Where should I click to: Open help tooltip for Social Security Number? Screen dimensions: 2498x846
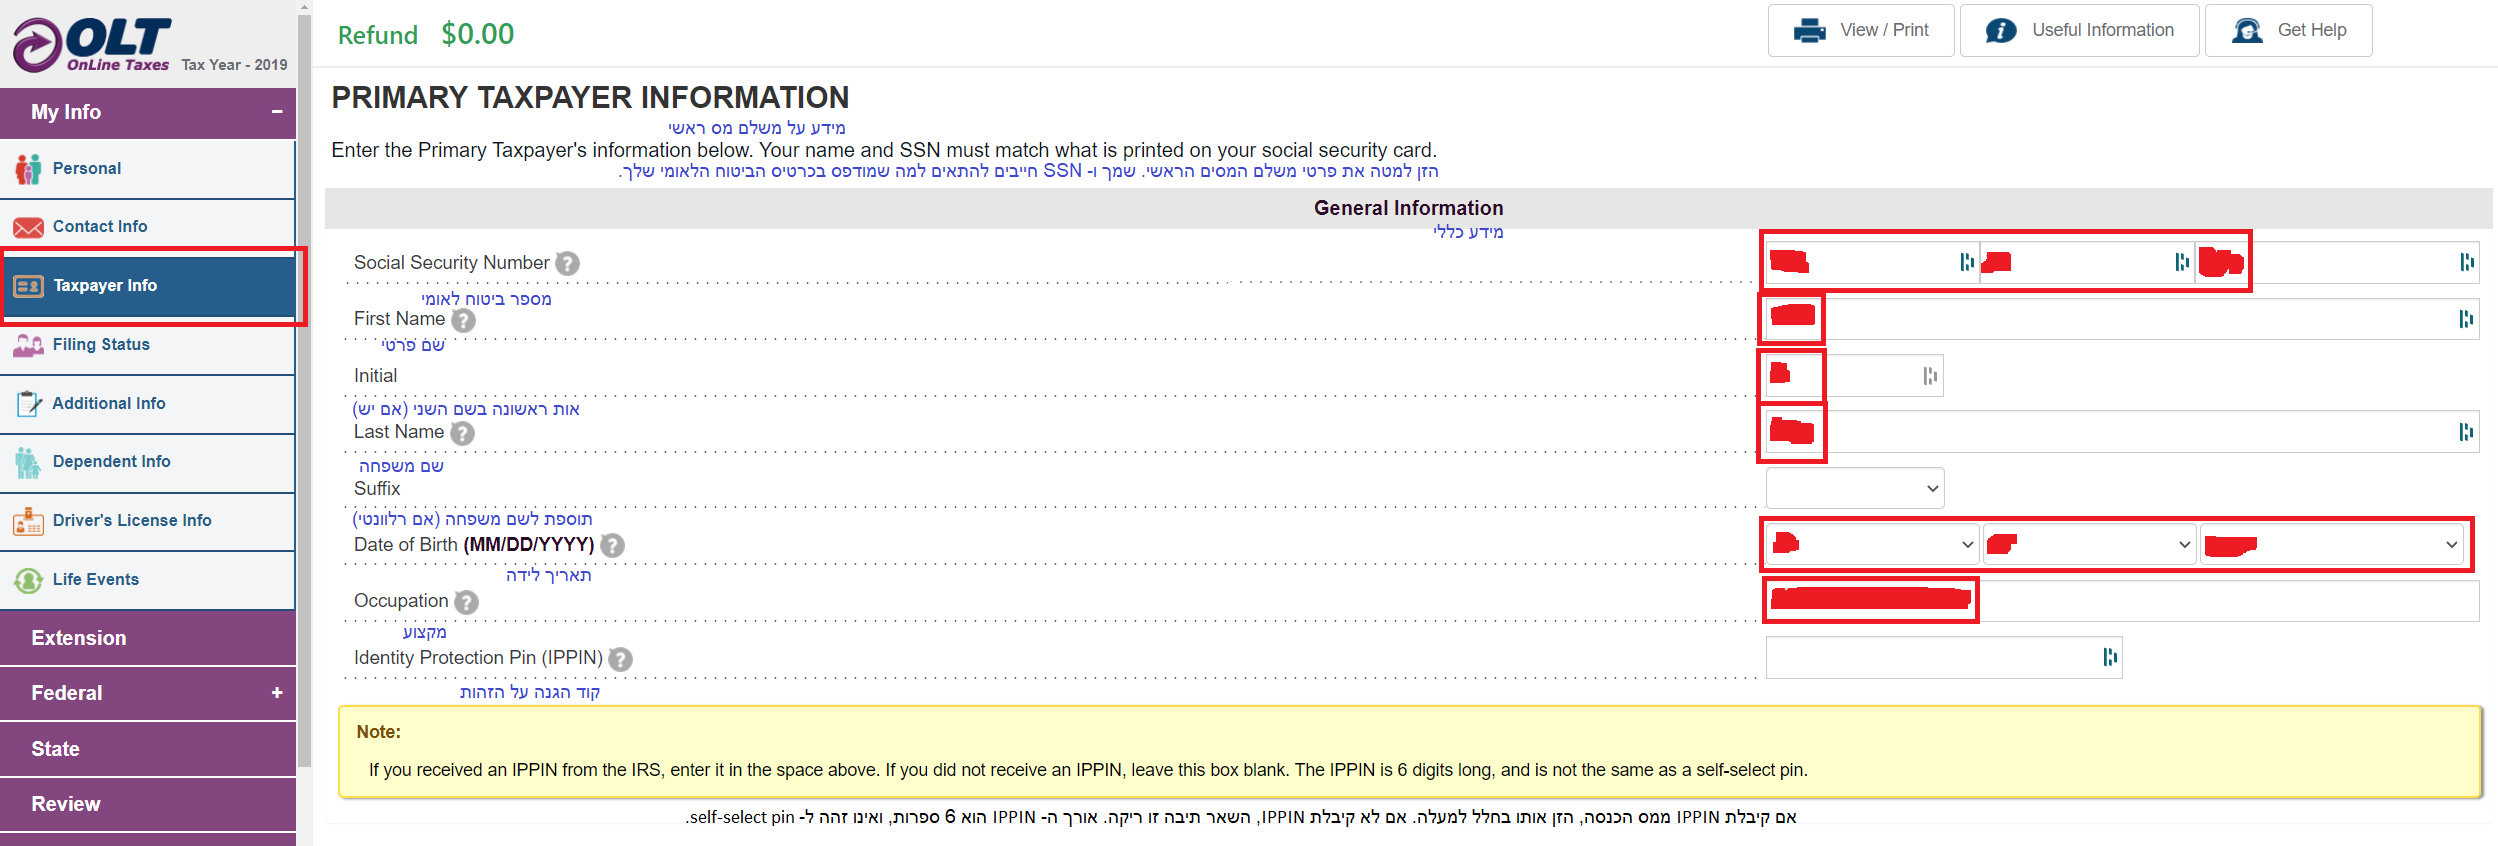point(567,263)
